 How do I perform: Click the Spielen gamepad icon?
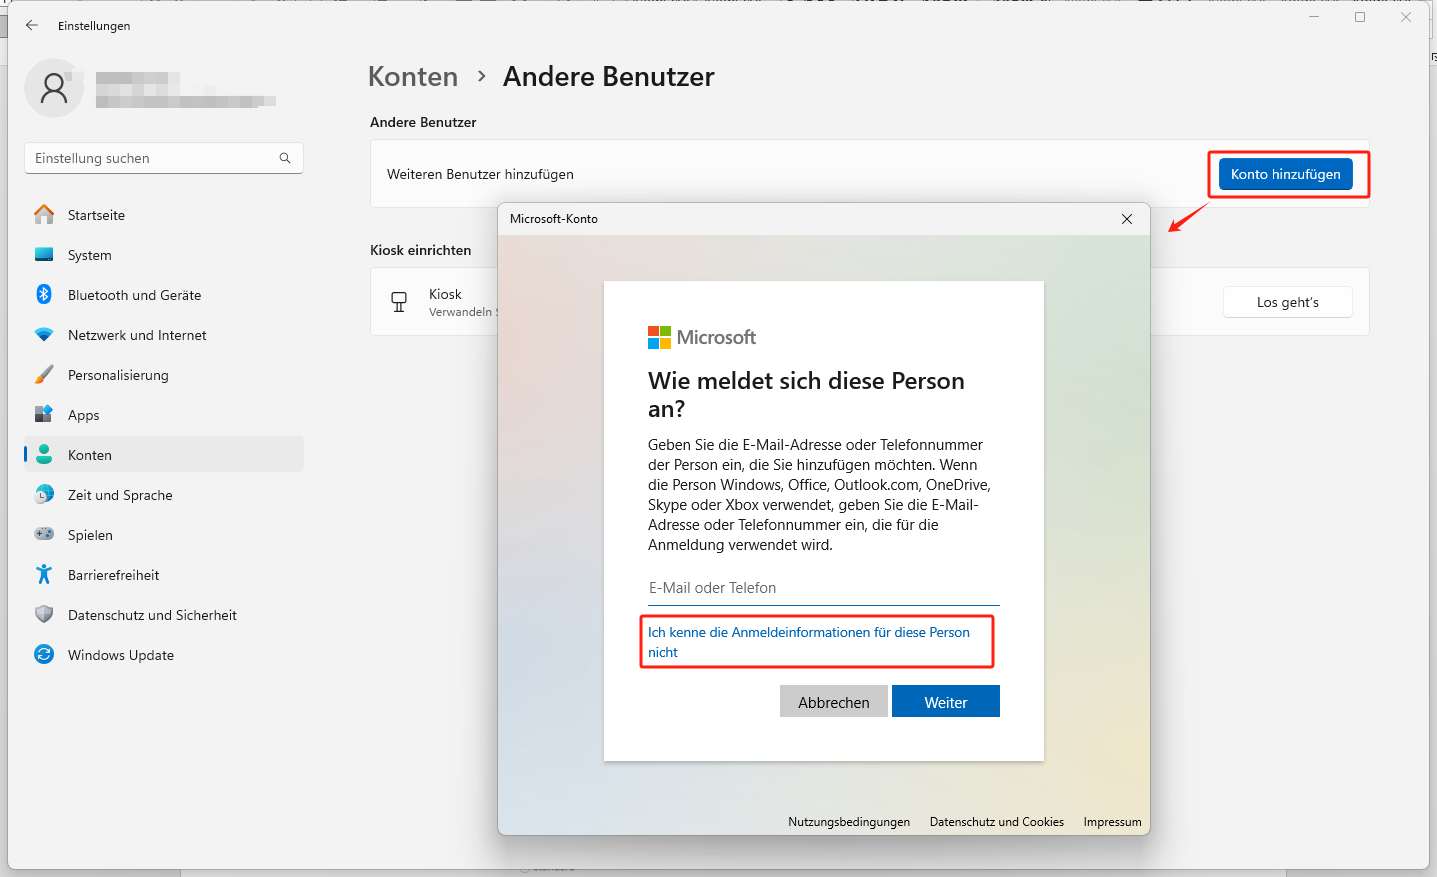click(x=44, y=534)
